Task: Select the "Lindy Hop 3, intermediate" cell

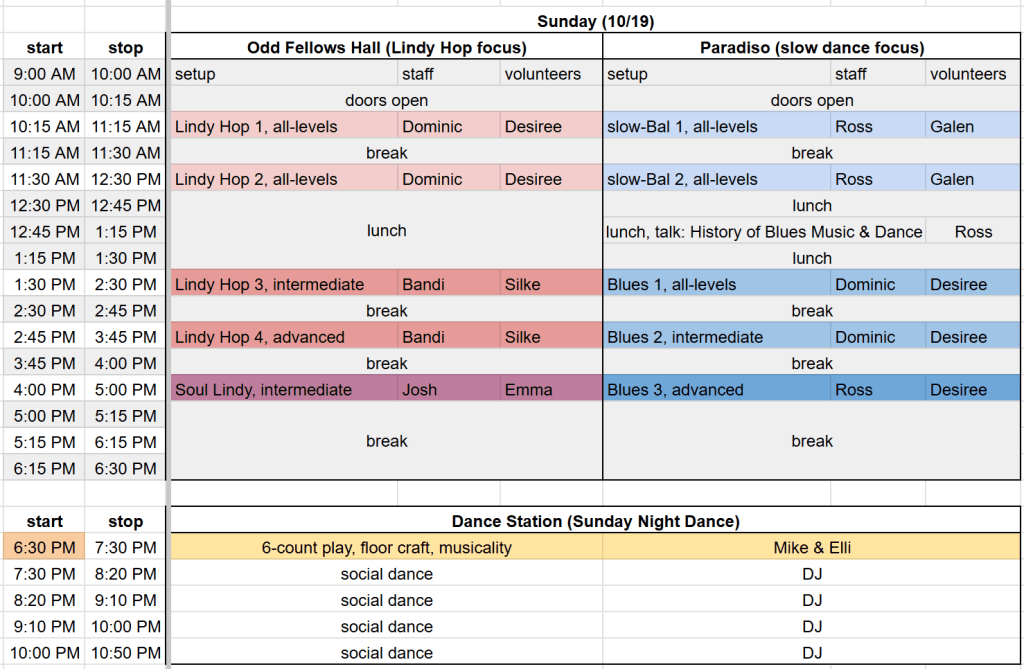Action: pyautogui.click(x=284, y=285)
